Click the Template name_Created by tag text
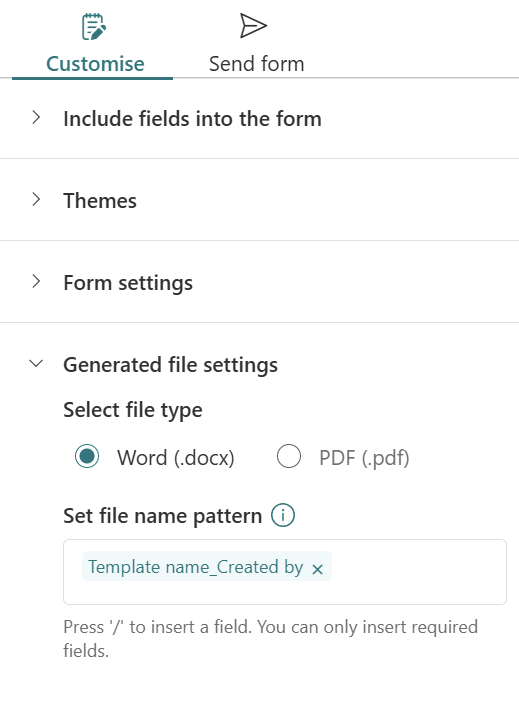The width and height of the screenshot is (519, 727). 196,567
